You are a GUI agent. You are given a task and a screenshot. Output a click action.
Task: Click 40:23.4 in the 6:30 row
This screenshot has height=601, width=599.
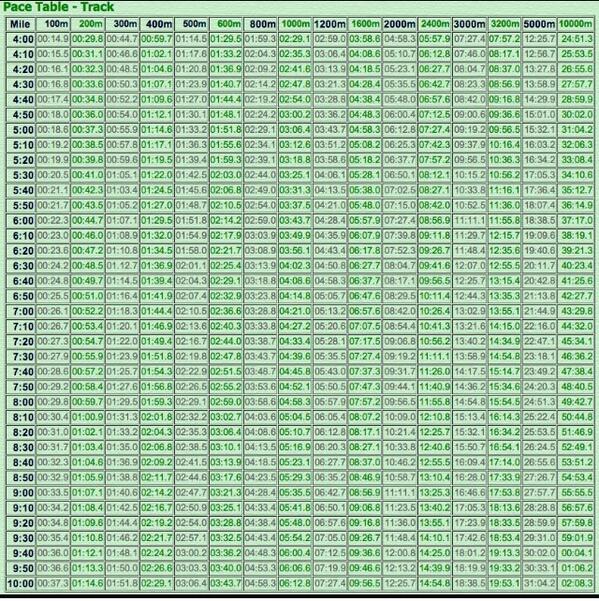[575, 266]
